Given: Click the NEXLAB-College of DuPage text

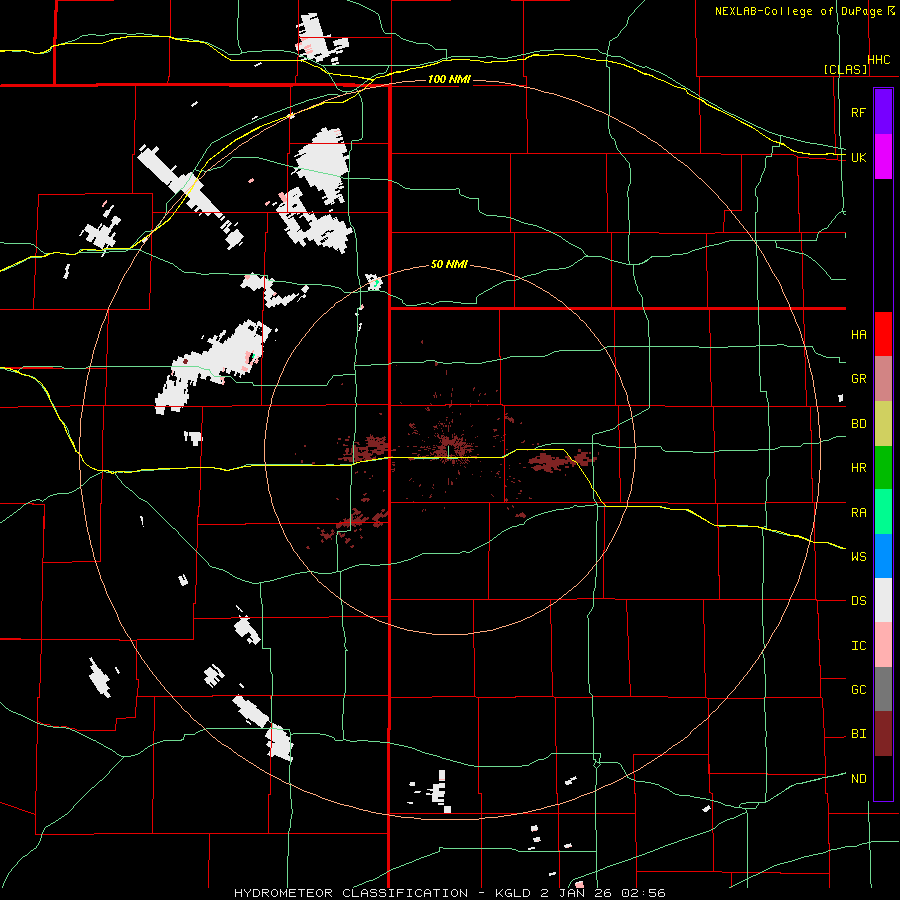Looking at the screenshot, I should [798, 11].
